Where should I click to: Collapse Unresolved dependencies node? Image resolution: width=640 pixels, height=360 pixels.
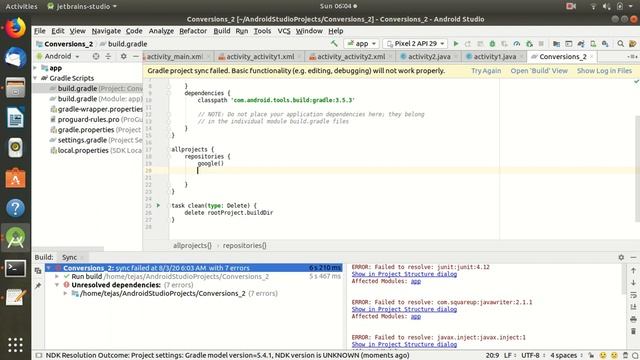tap(57, 285)
